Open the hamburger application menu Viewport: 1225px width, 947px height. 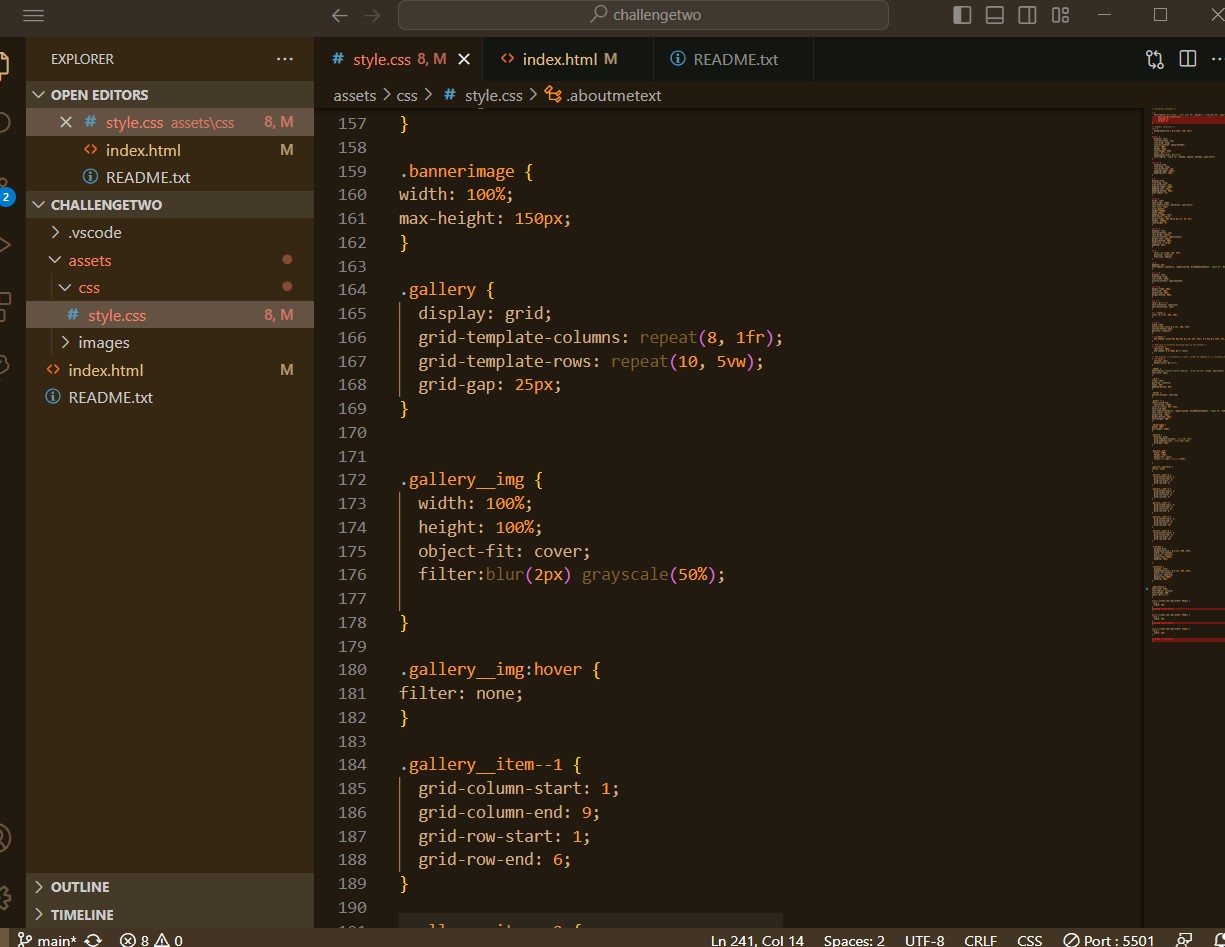tap(33, 15)
